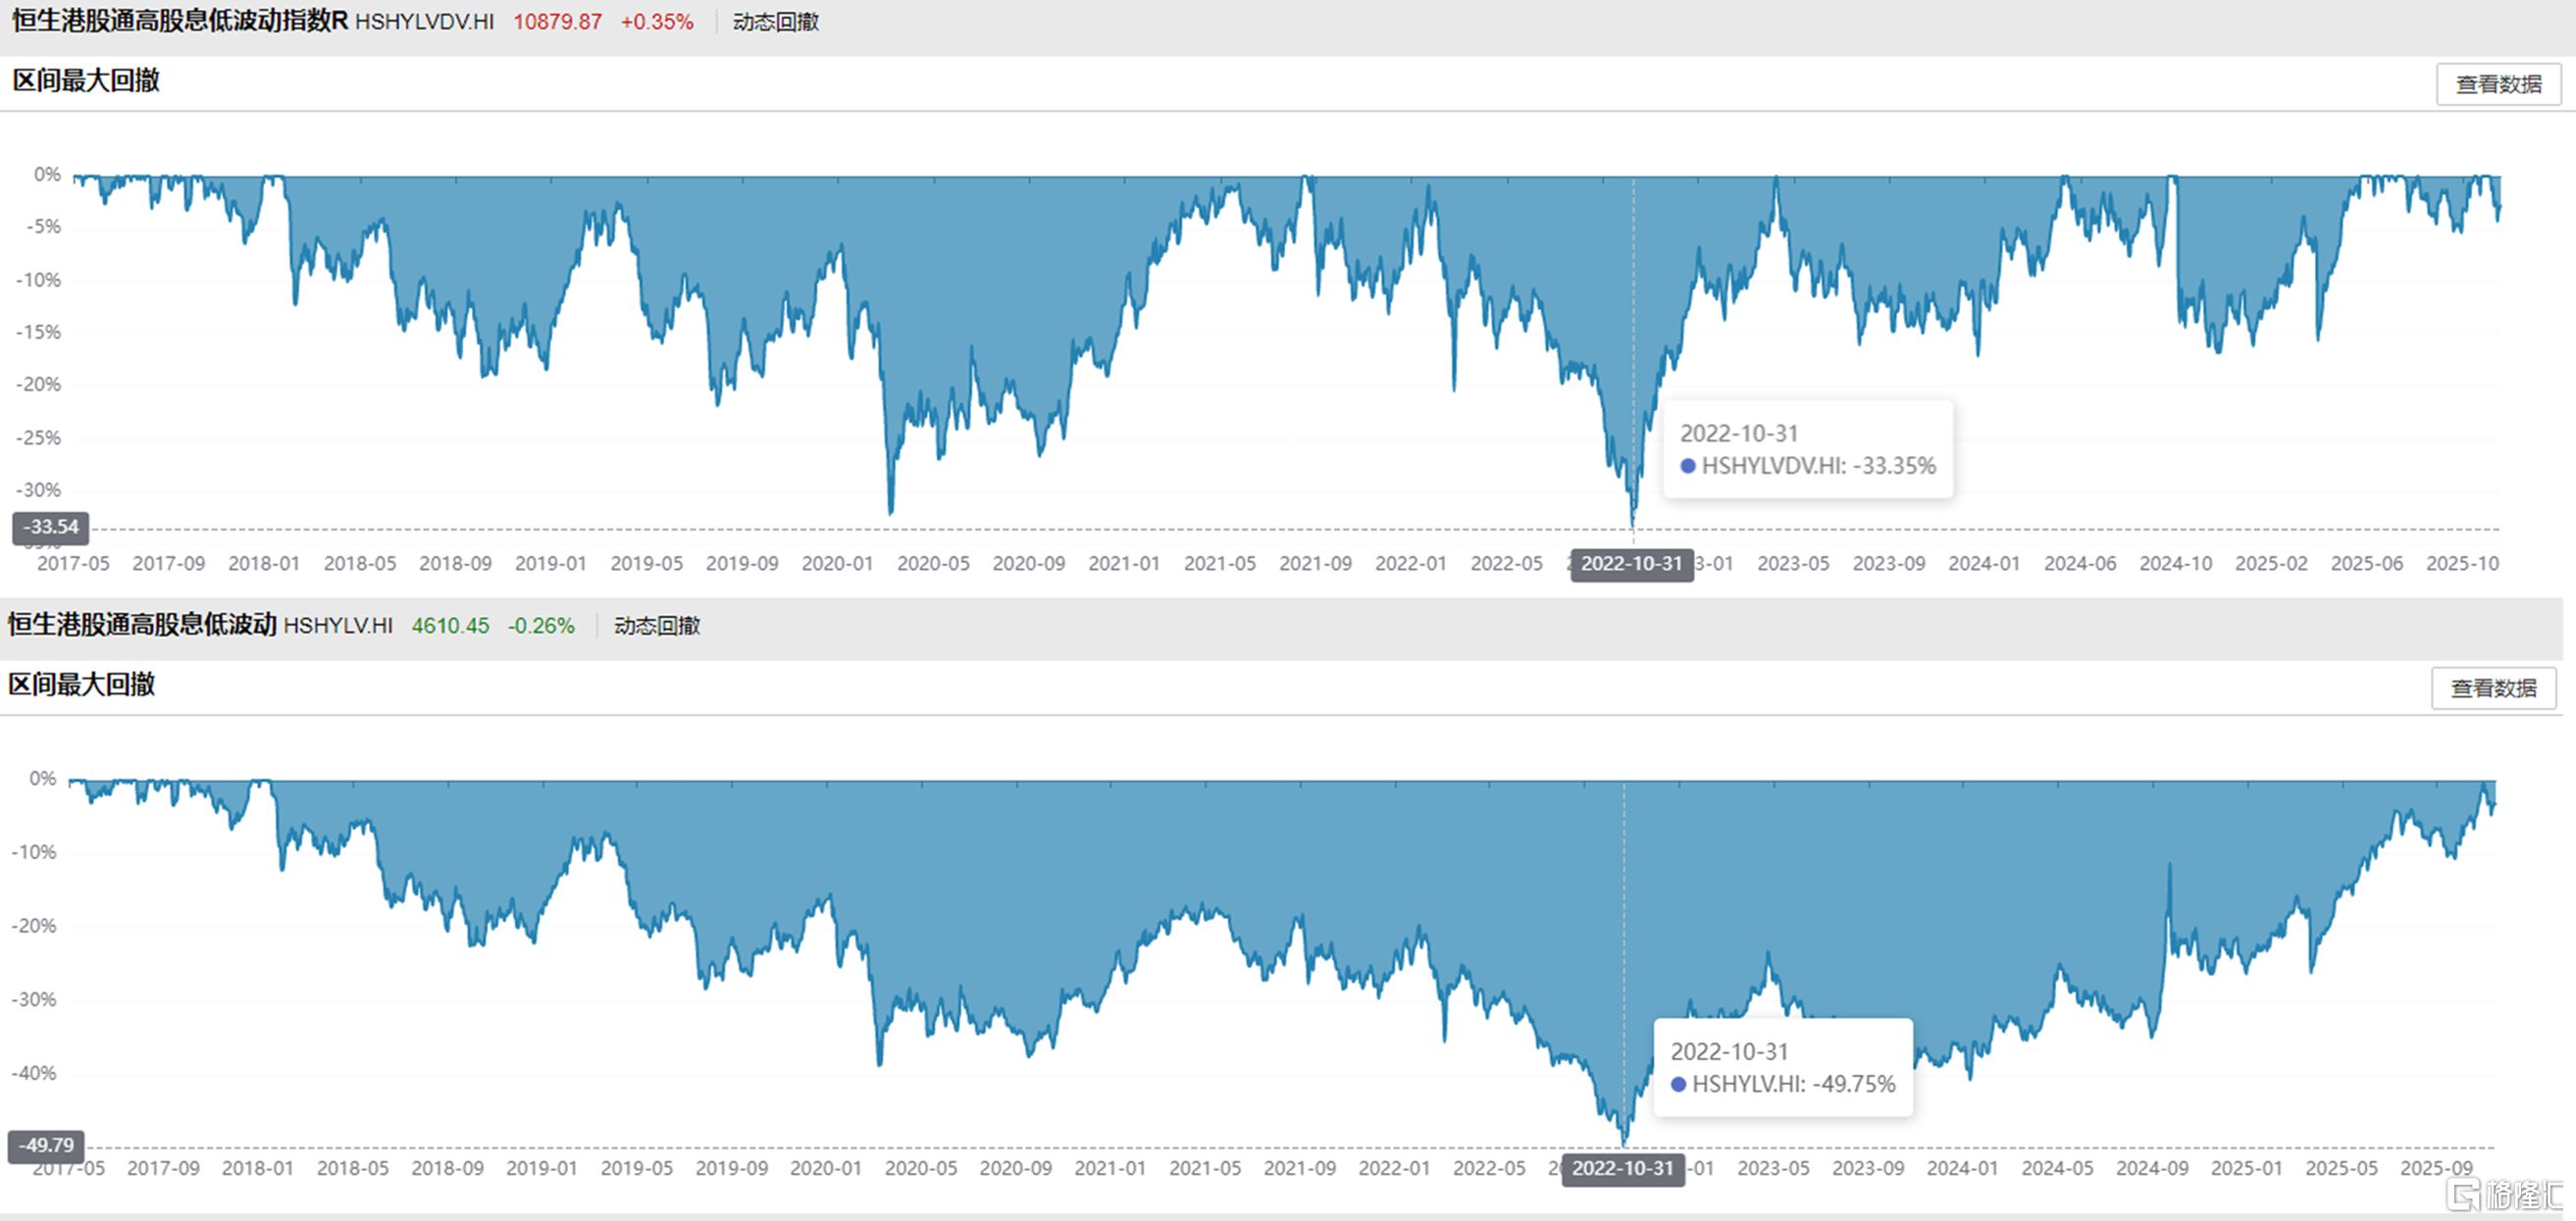Click 2024-01 label on bottom chart axis
2576x1221 pixels.
click(1961, 1168)
